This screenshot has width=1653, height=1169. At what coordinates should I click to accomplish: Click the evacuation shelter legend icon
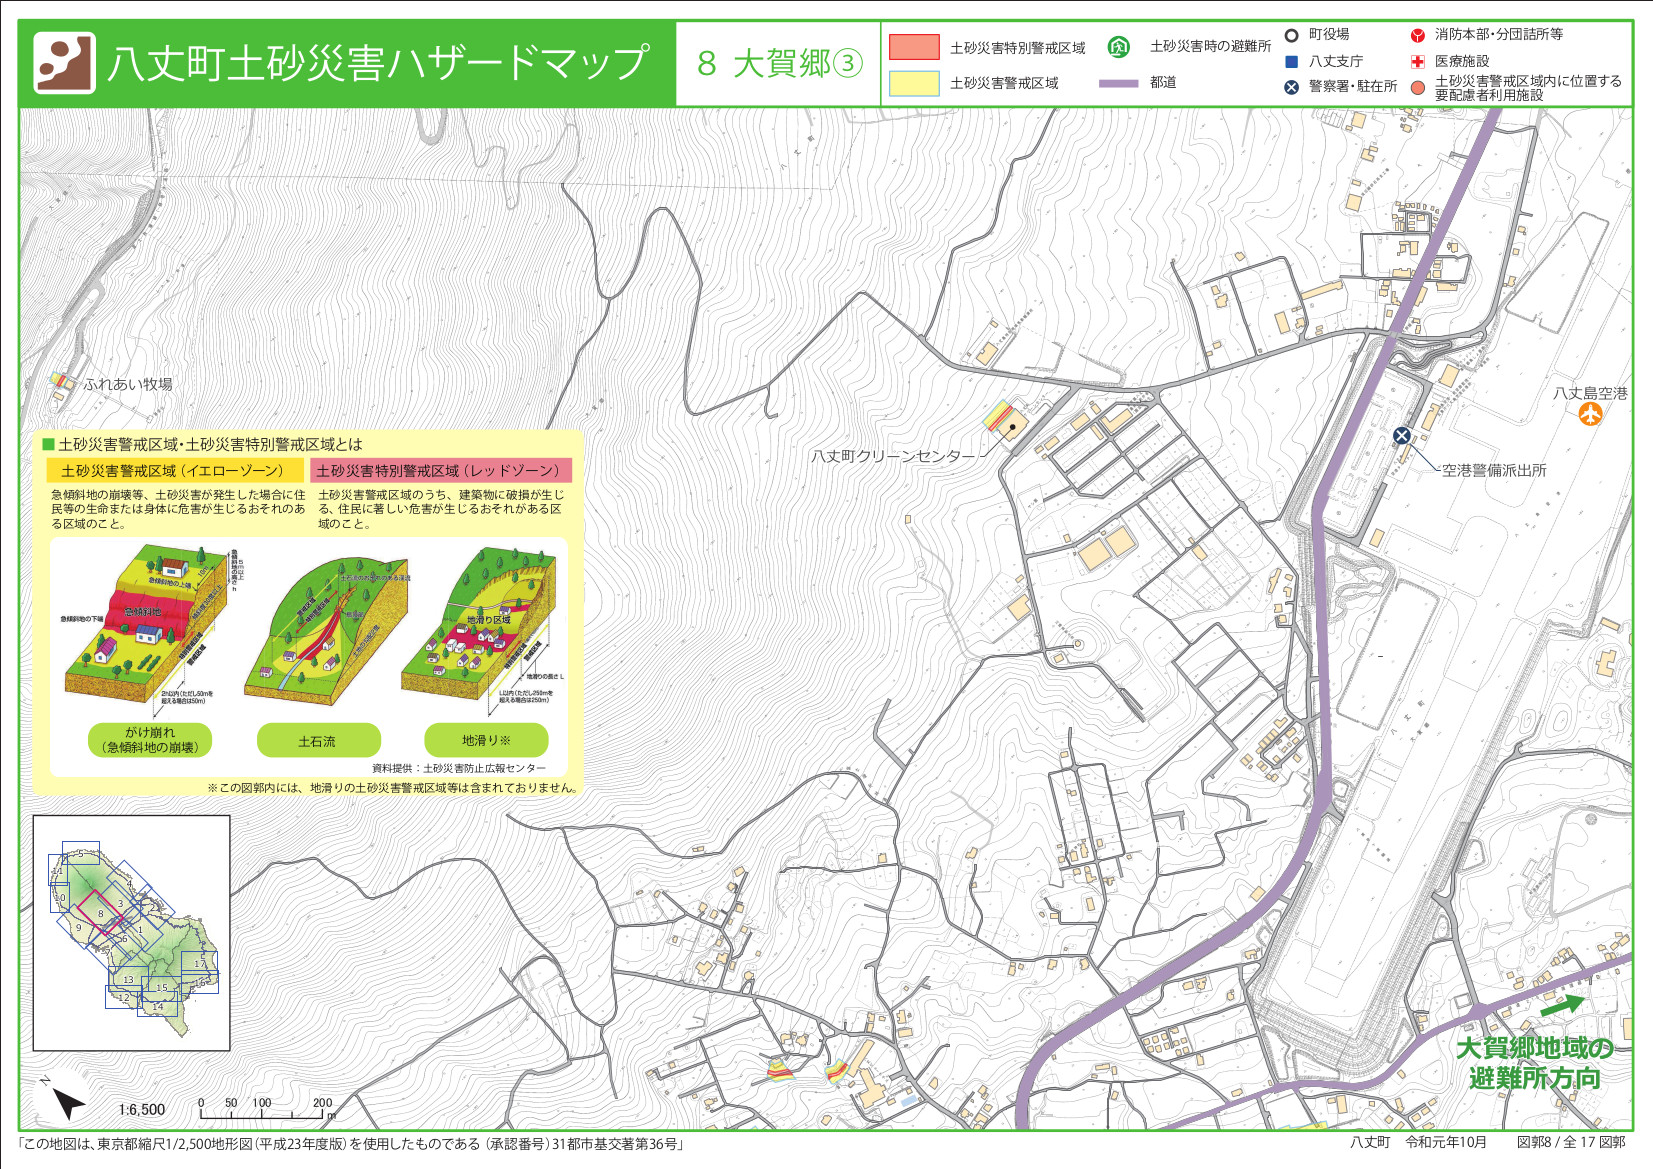1118,47
